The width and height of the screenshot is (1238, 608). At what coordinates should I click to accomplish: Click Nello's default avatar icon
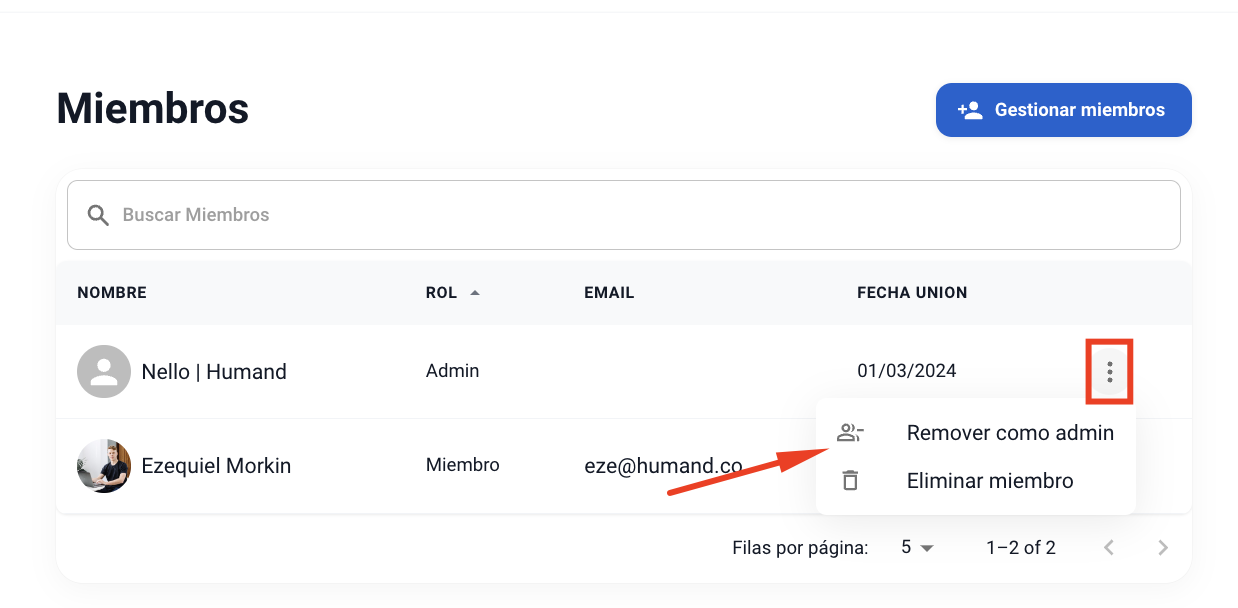(x=104, y=372)
